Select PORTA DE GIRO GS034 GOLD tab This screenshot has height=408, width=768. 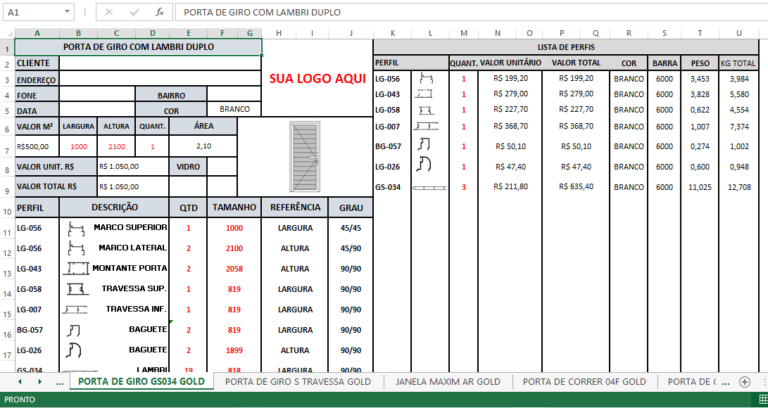pos(142,382)
